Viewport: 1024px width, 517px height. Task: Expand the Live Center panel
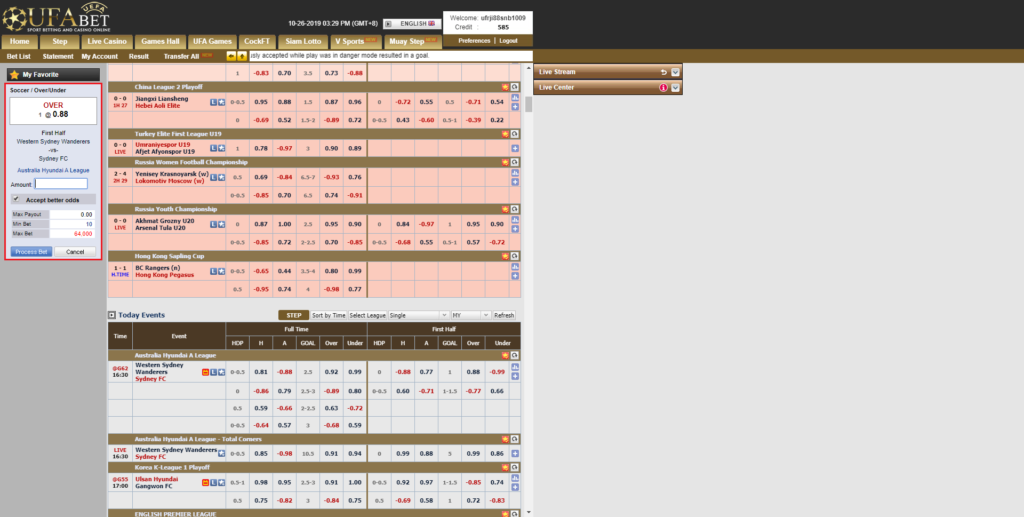point(675,87)
